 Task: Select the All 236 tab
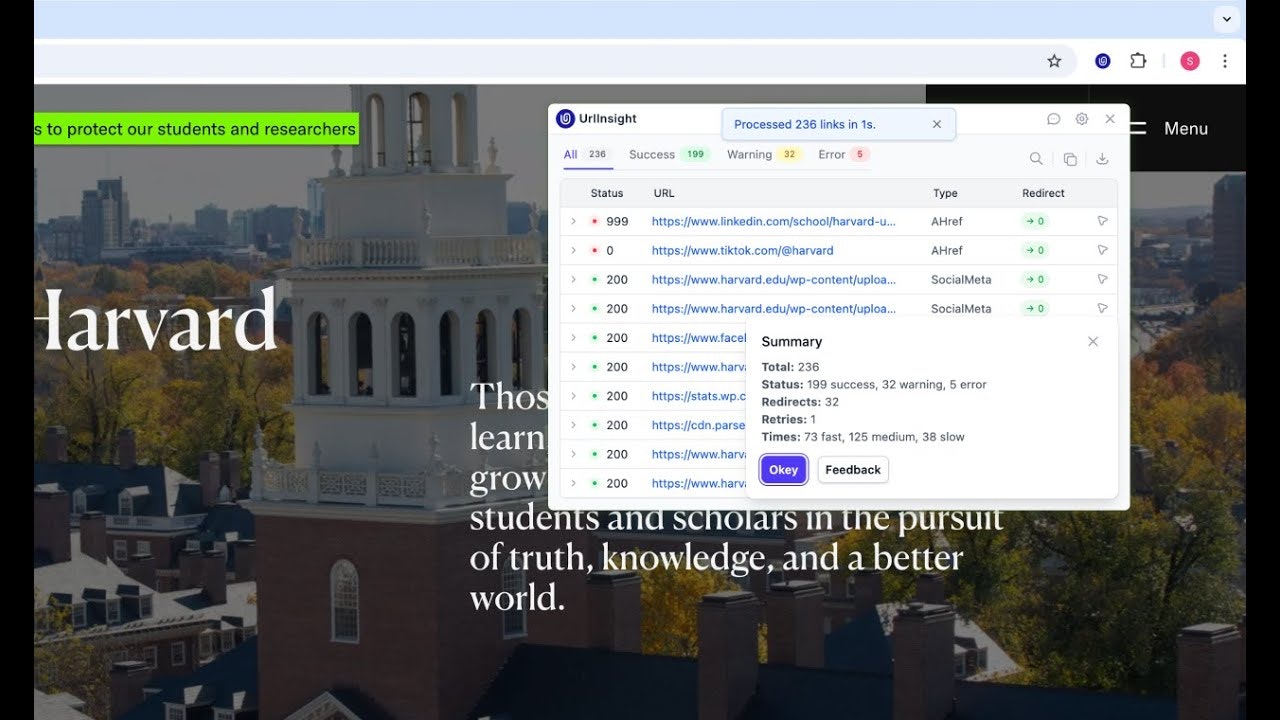pyautogui.click(x=586, y=155)
